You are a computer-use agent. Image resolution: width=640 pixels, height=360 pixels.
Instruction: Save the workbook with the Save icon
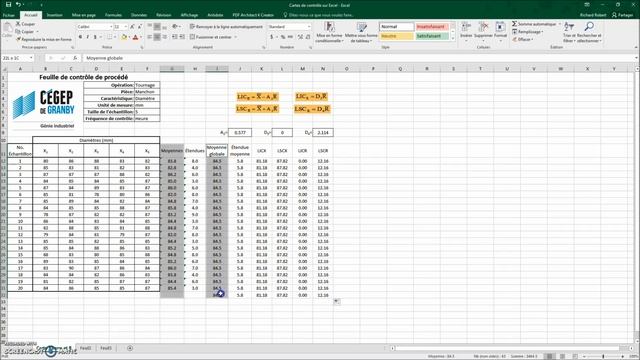coord(8,5)
